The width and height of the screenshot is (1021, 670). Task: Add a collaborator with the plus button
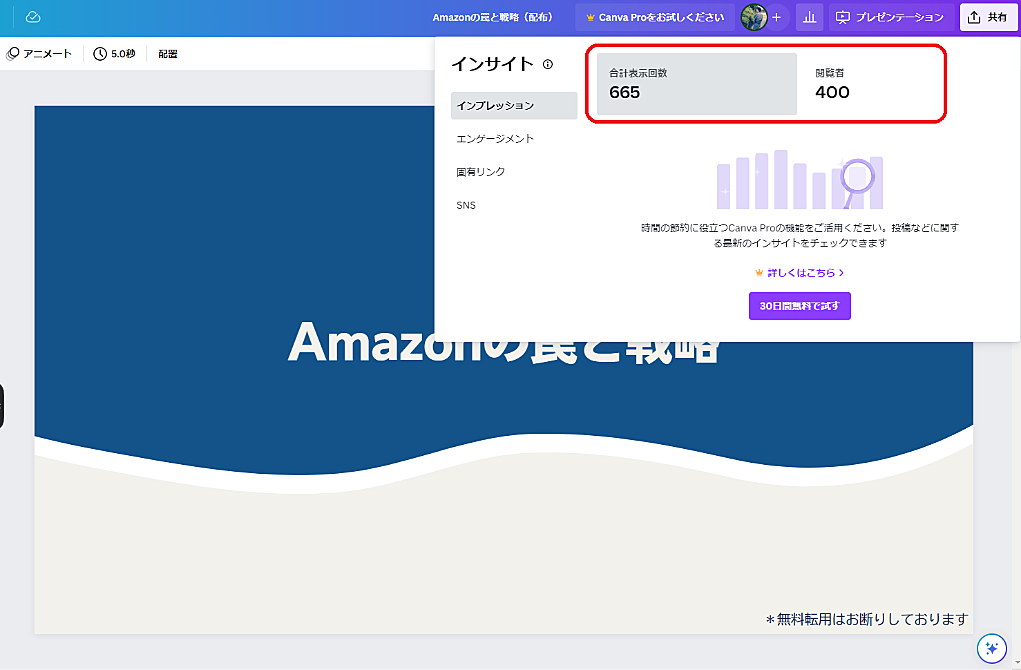[776, 18]
